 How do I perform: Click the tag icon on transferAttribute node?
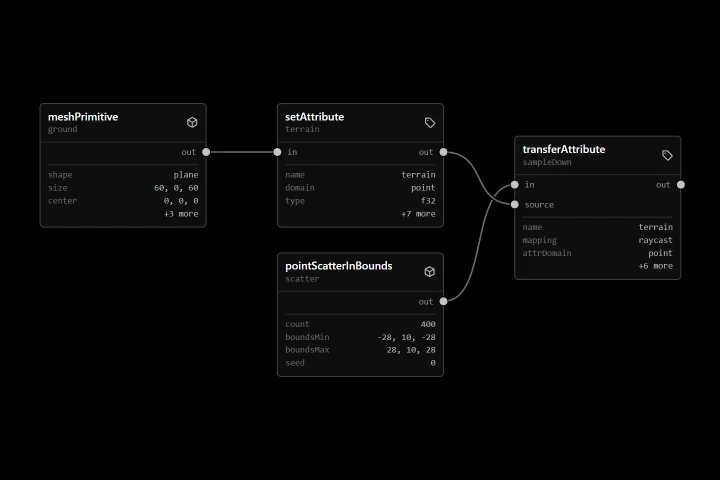click(x=667, y=155)
